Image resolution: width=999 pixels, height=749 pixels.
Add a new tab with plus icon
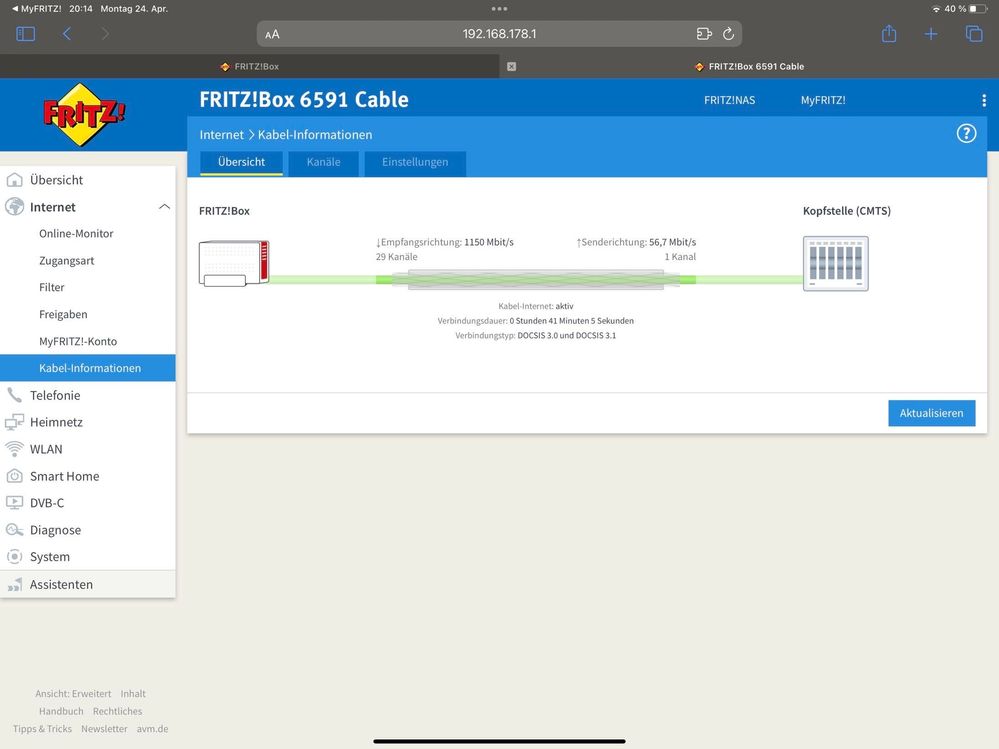[931, 34]
